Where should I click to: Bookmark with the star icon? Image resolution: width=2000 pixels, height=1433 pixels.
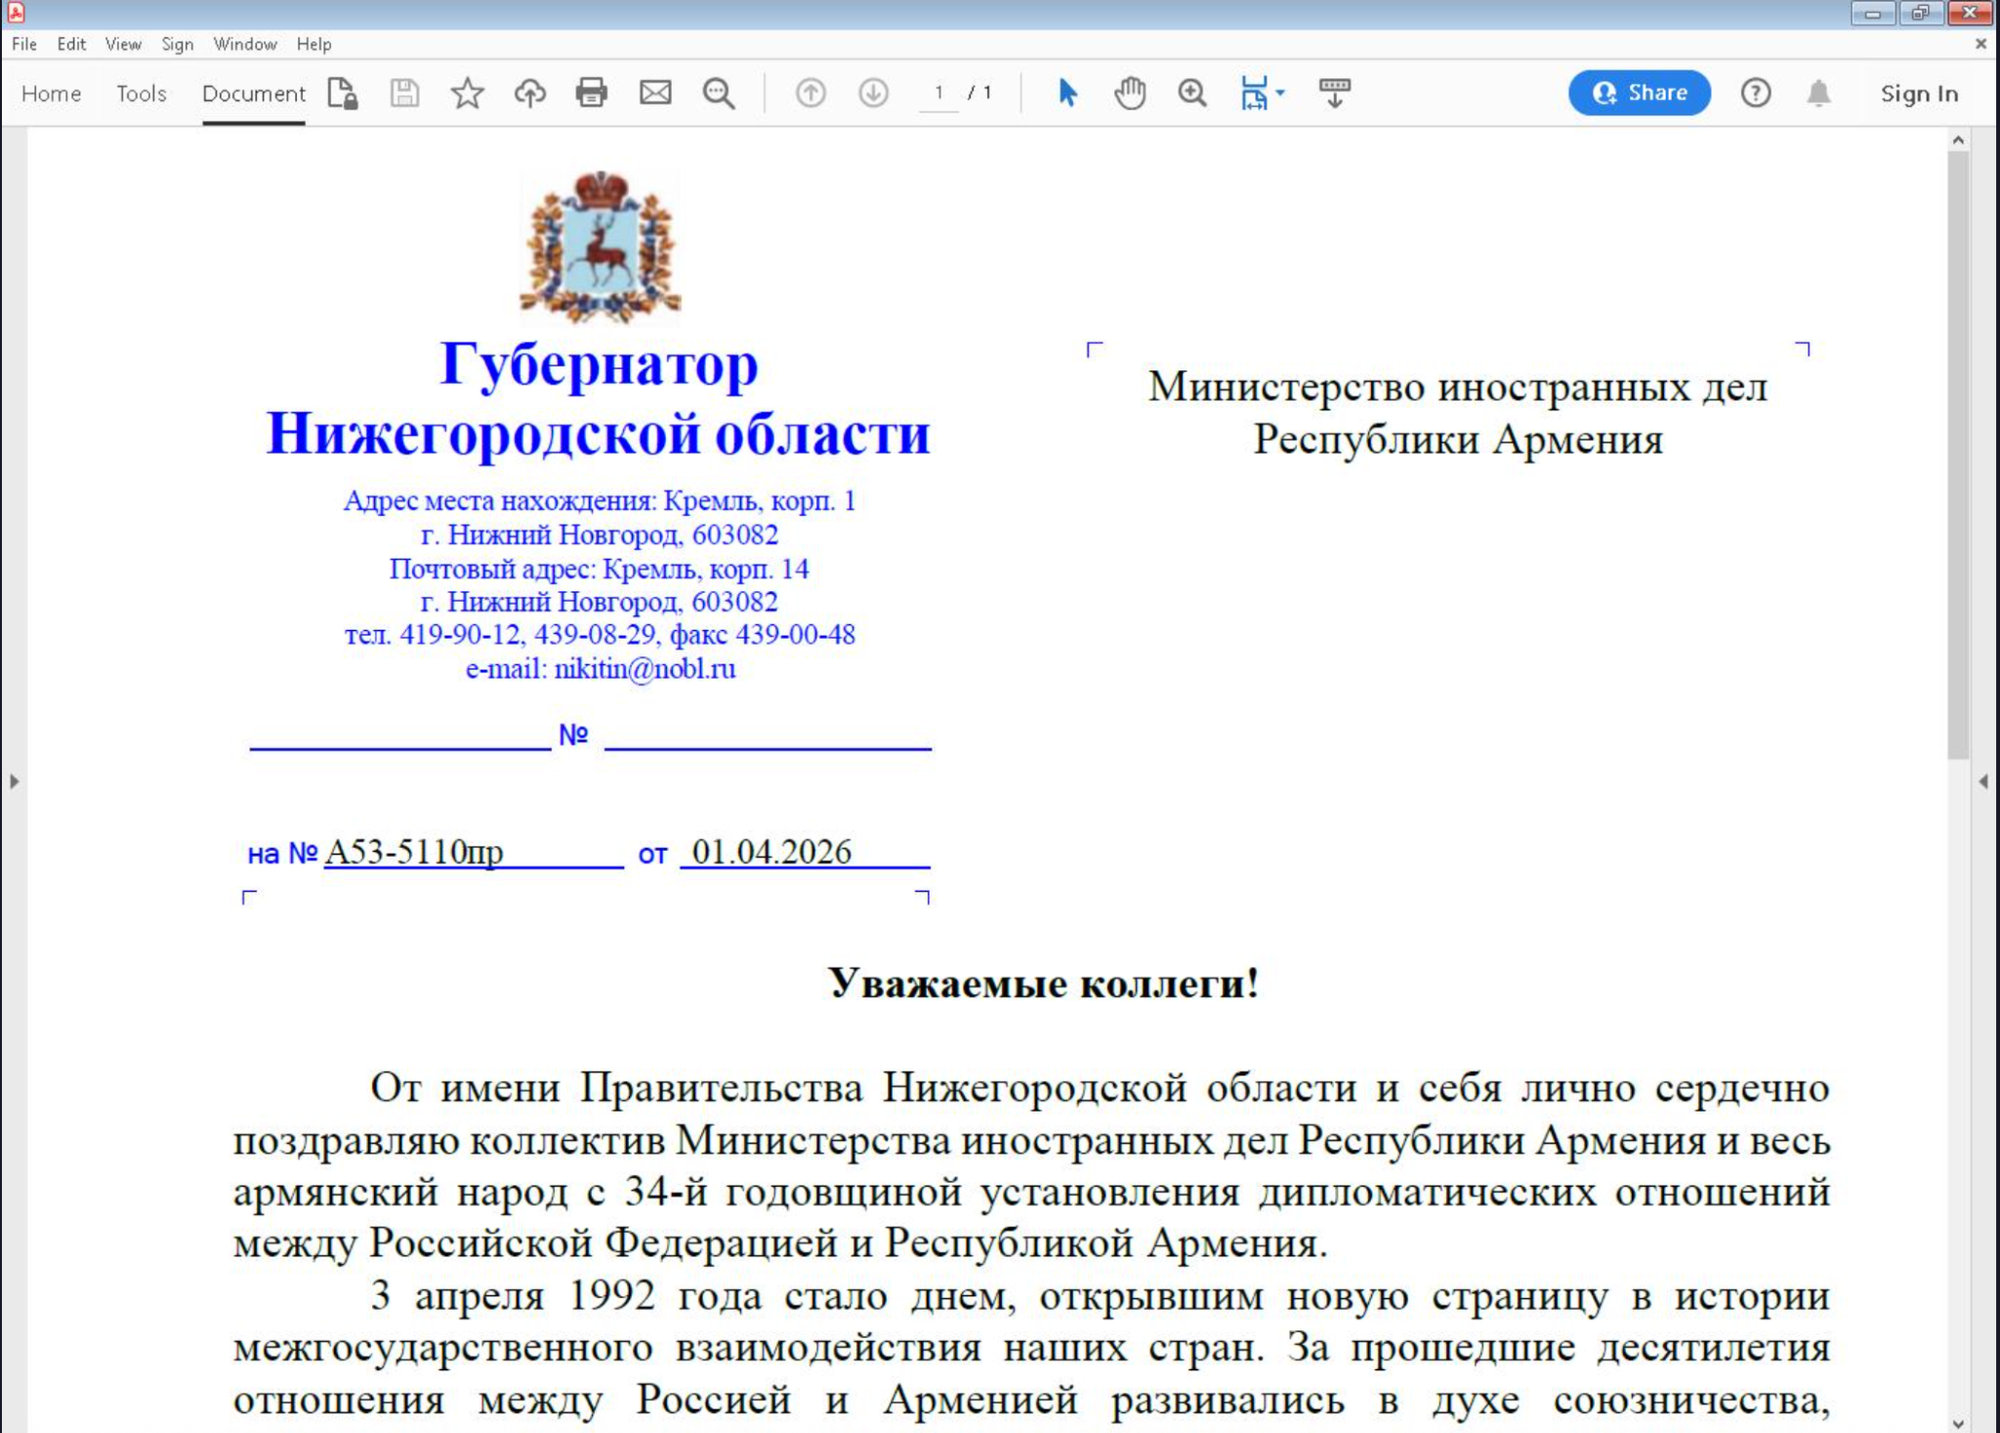pos(467,93)
